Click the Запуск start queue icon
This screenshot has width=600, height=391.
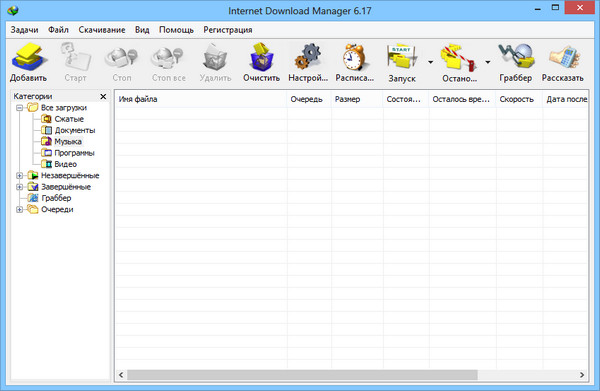401,57
